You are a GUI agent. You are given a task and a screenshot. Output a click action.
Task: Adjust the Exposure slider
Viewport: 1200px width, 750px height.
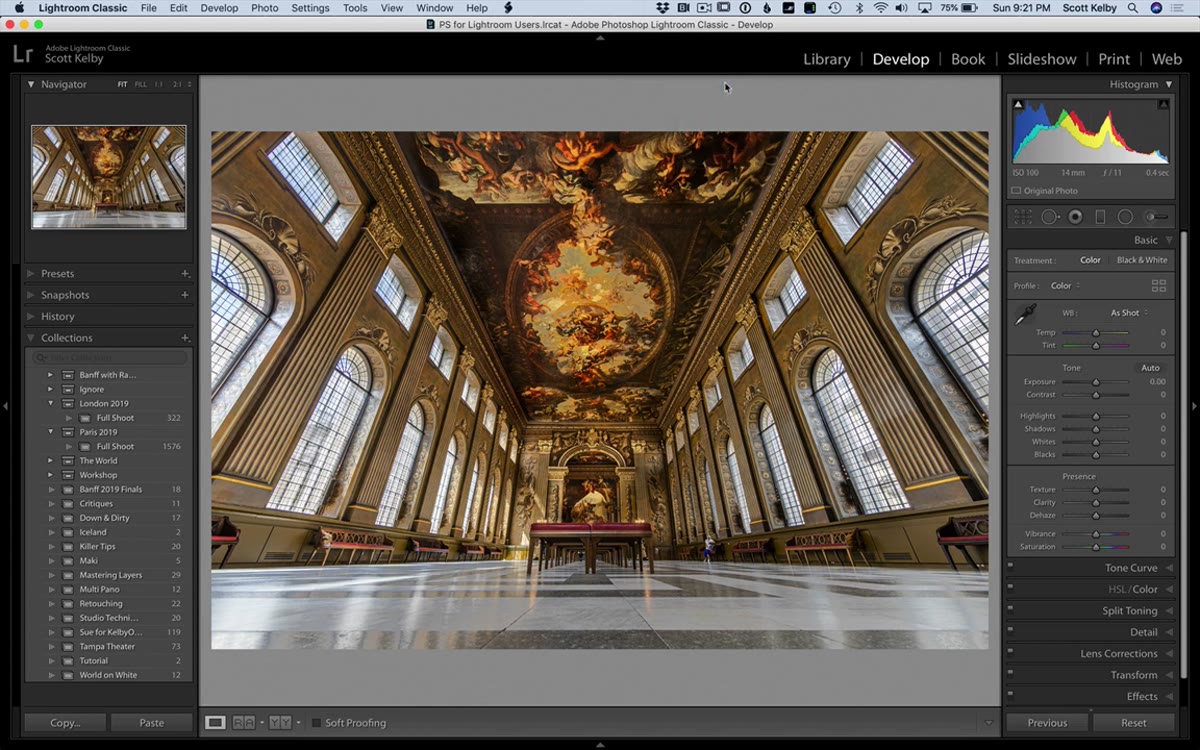(1096, 382)
